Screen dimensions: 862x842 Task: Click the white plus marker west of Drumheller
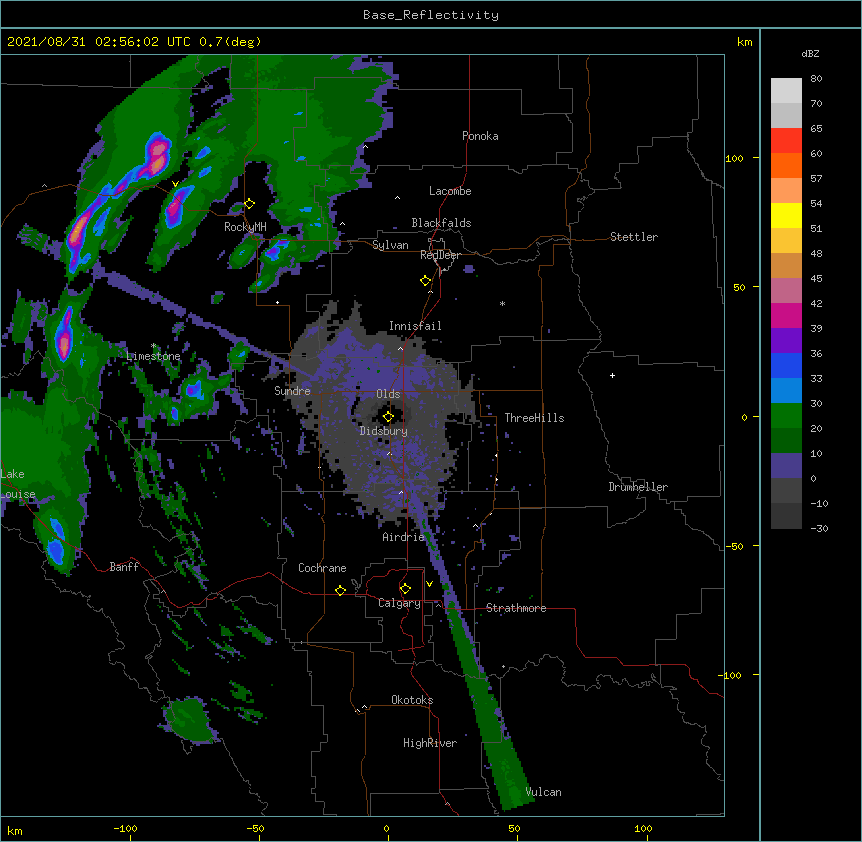pyautogui.click(x=612, y=375)
